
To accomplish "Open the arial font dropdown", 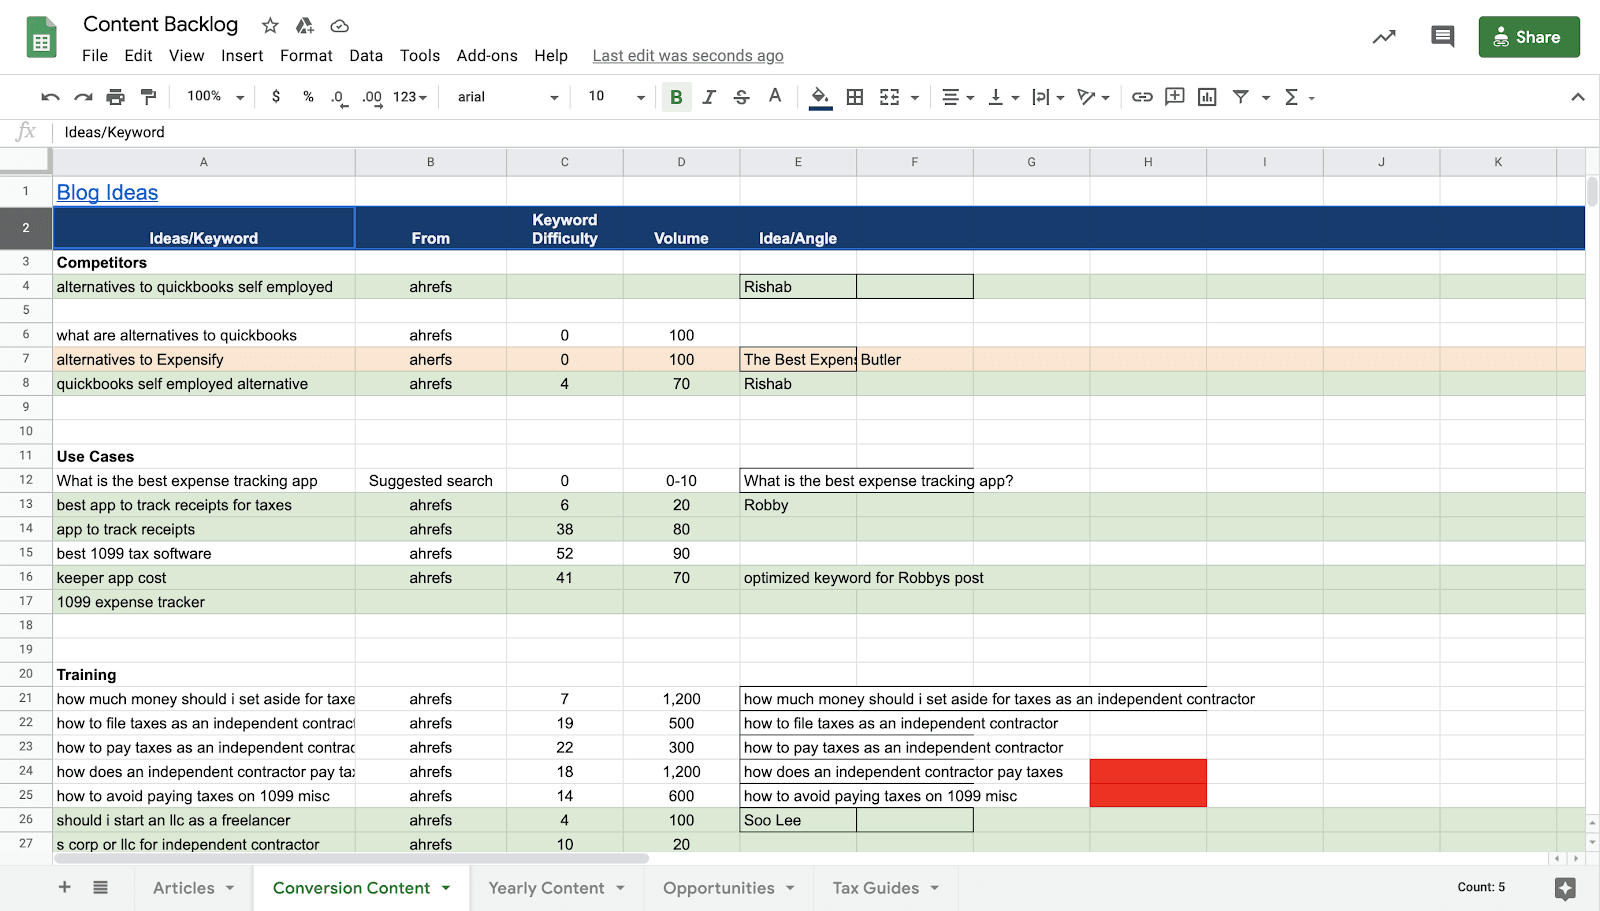I will 508,97.
